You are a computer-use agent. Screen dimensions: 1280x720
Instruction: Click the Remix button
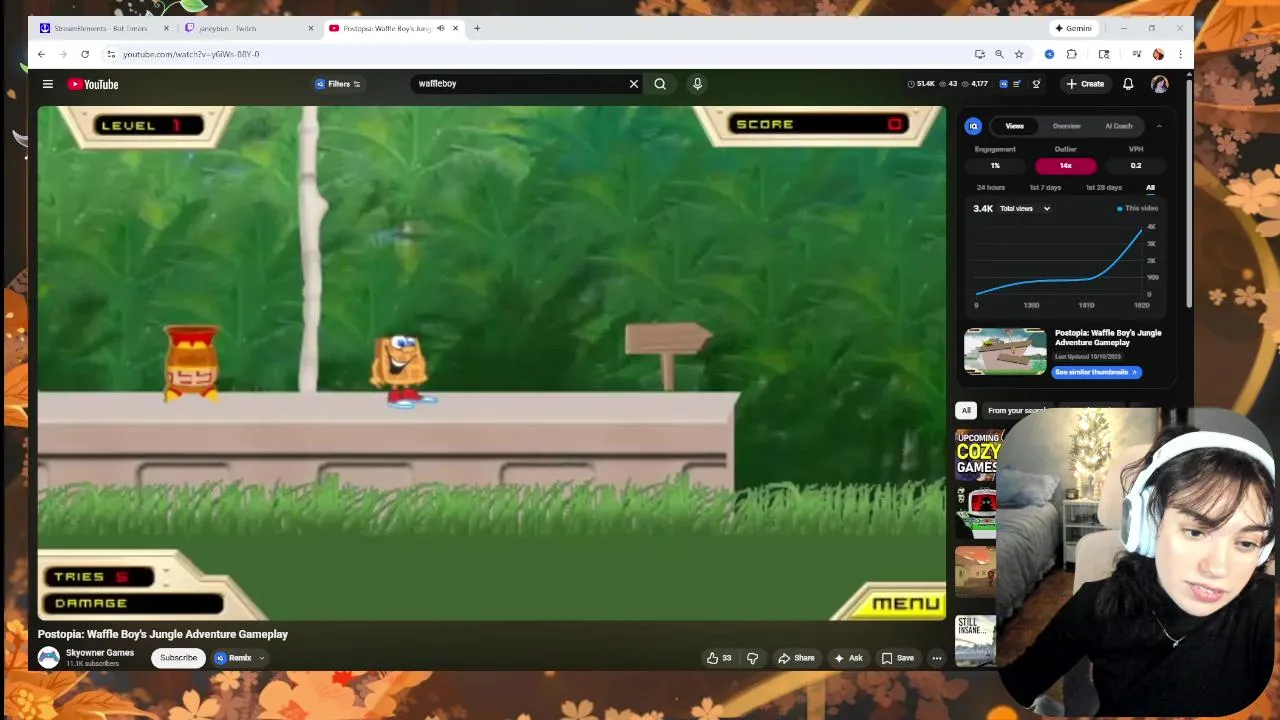pyautogui.click(x=233, y=658)
